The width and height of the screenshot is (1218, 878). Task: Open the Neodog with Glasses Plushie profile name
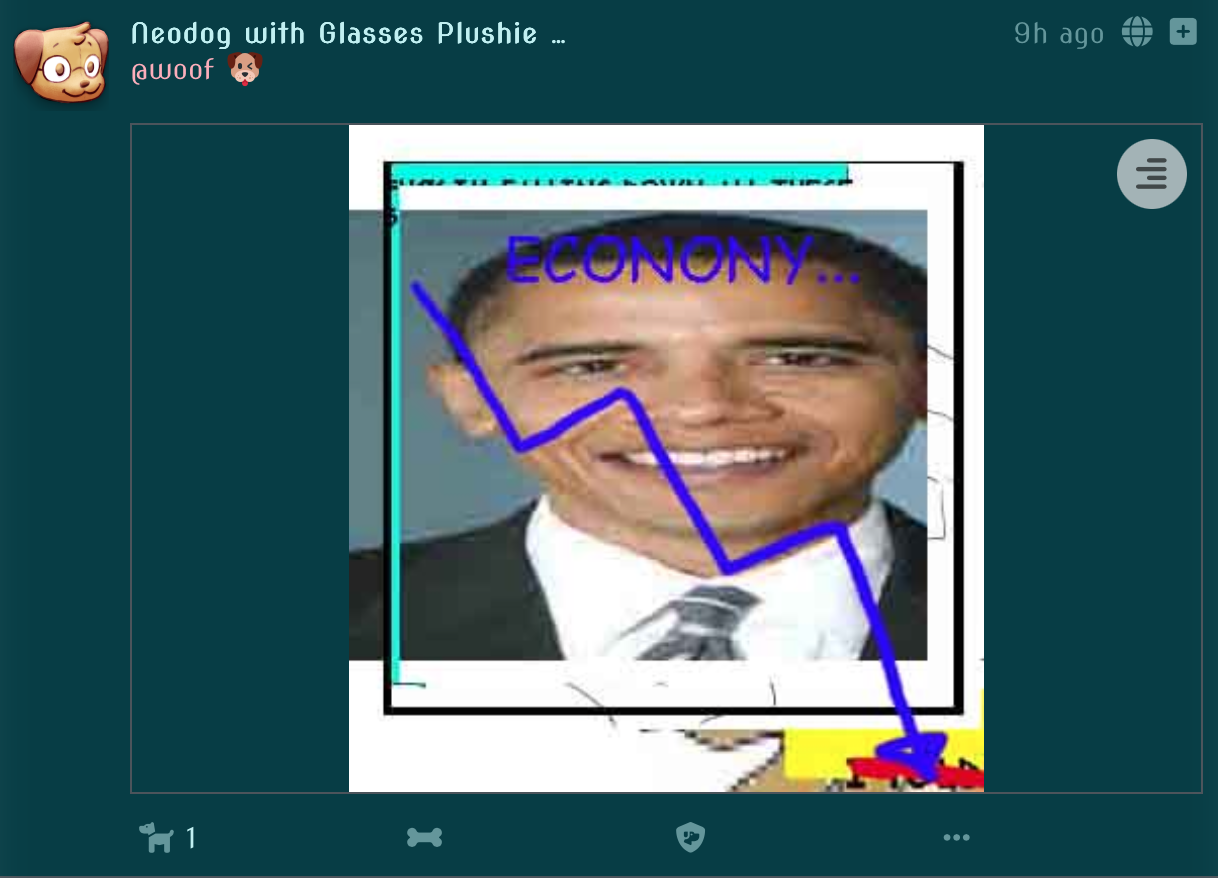pos(348,33)
